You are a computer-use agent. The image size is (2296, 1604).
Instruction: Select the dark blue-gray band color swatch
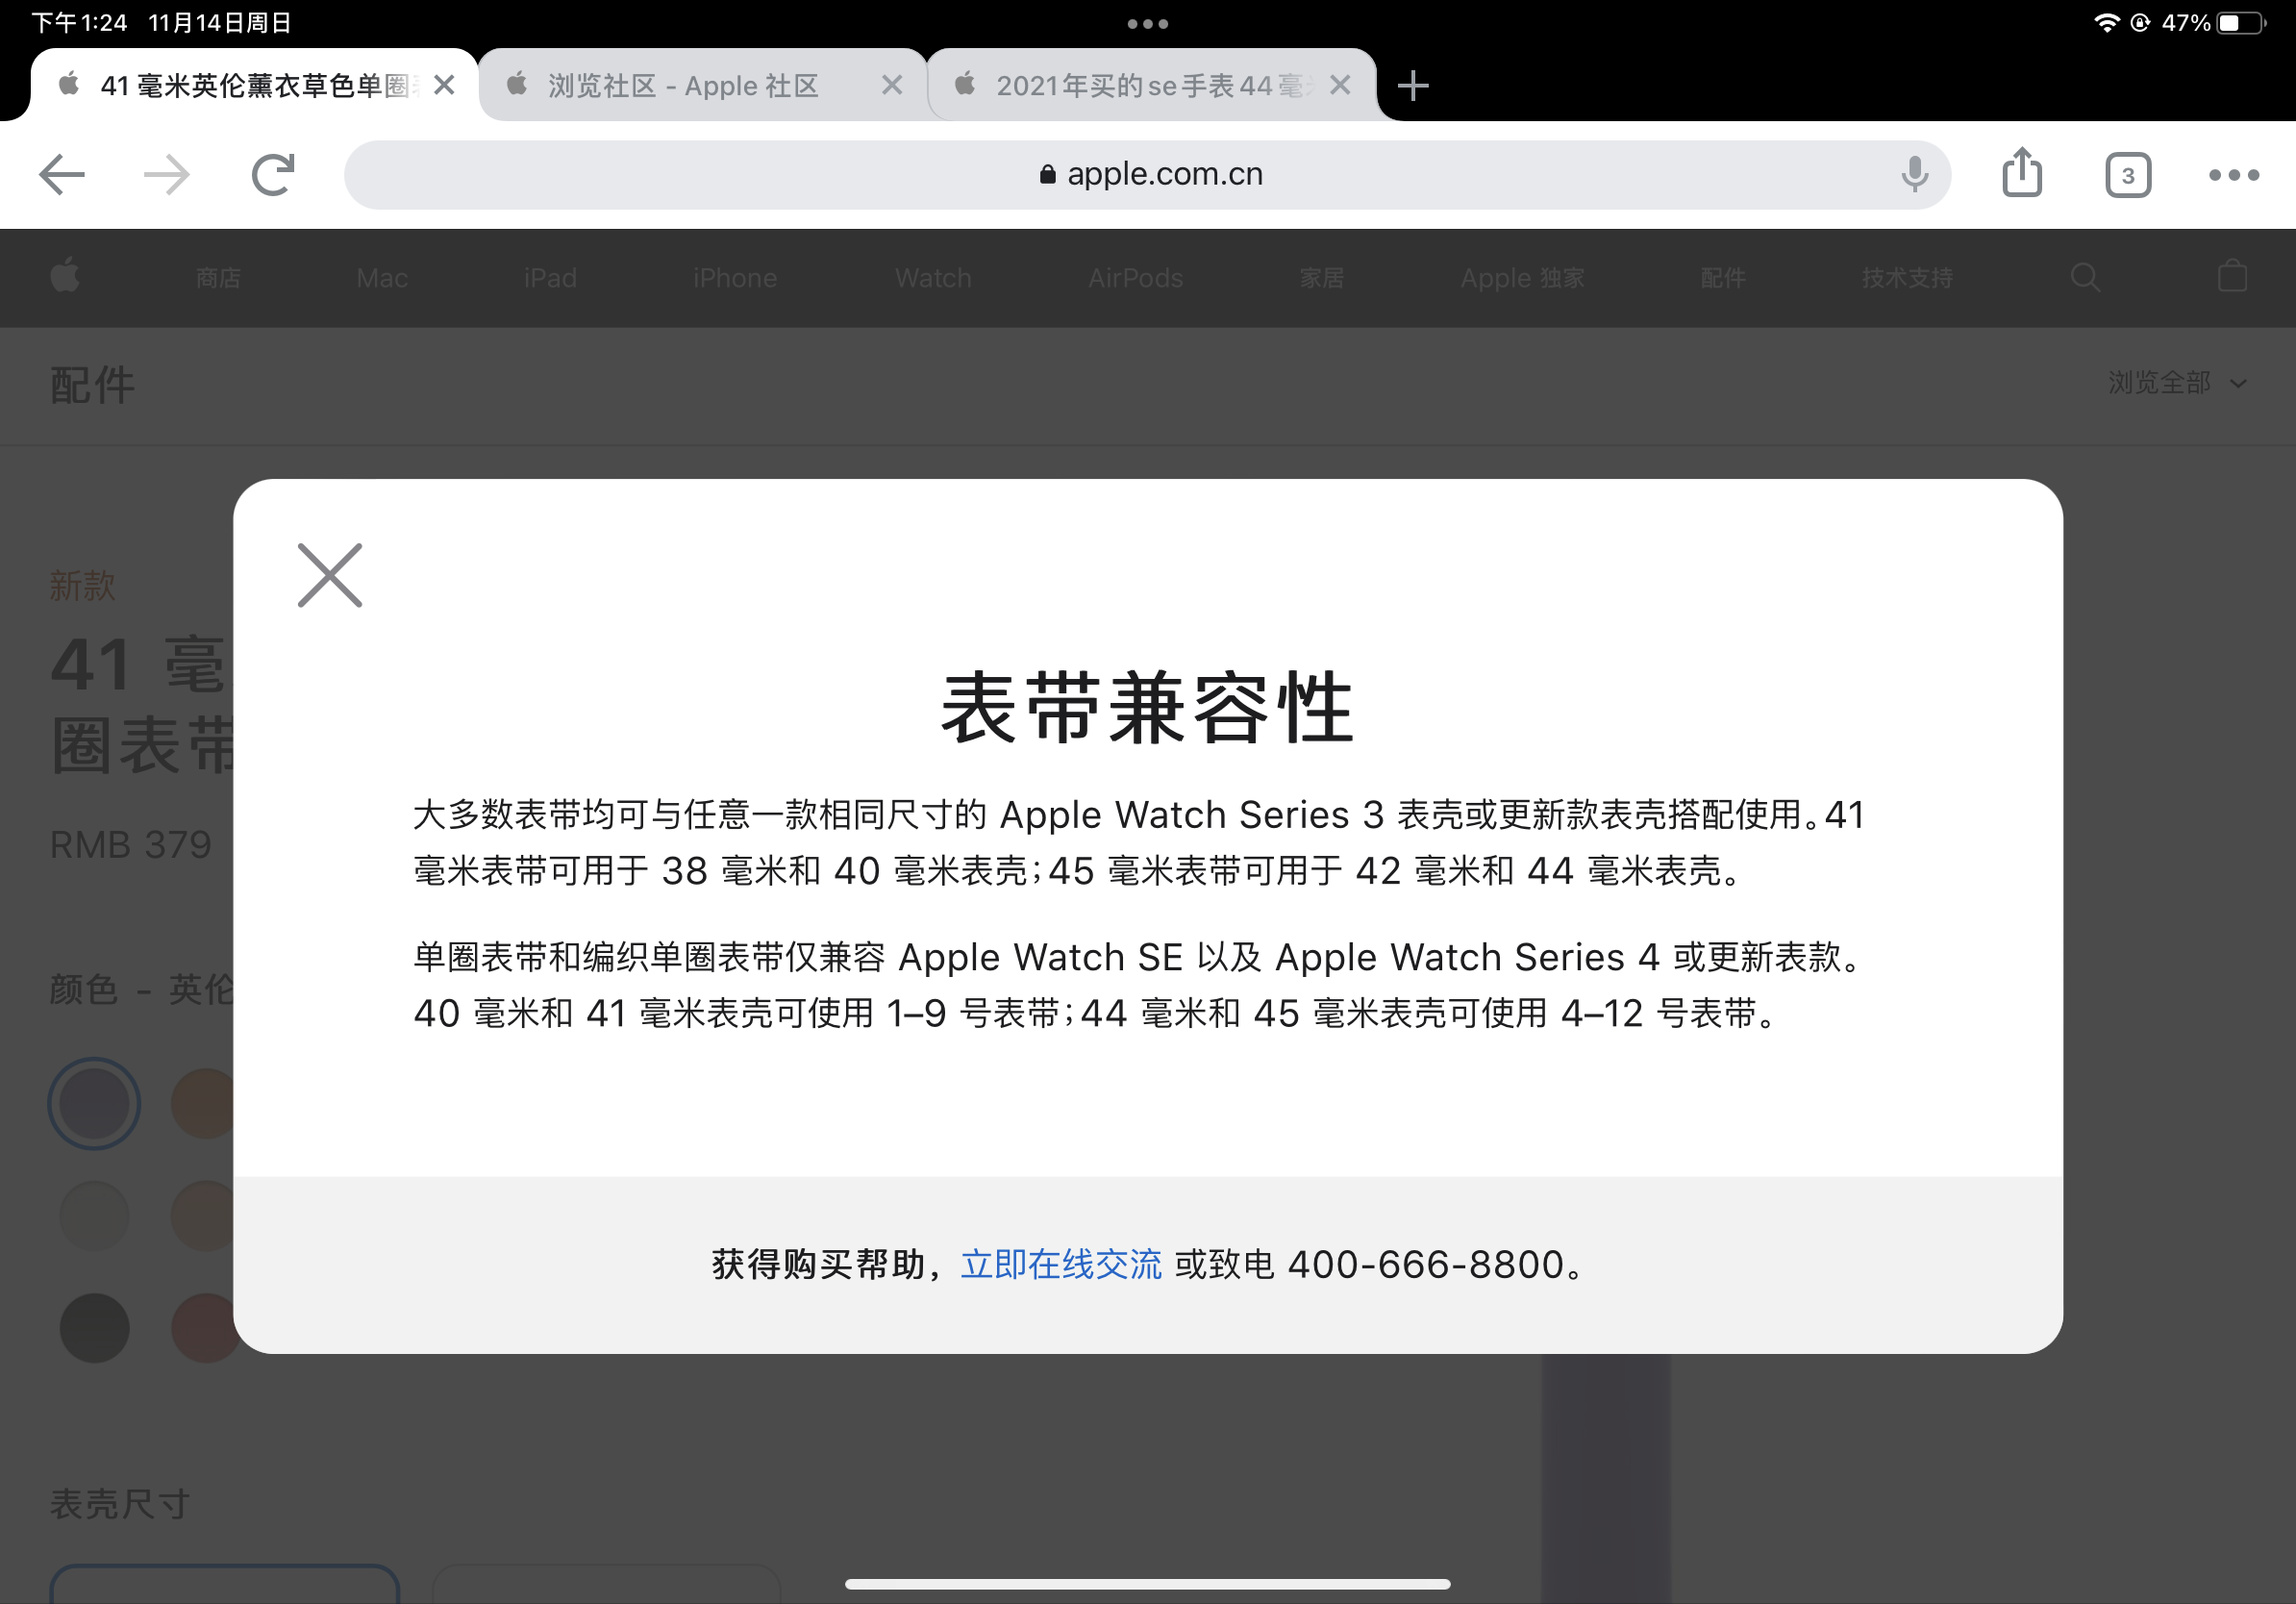pyautogui.click(x=94, y=1104)
